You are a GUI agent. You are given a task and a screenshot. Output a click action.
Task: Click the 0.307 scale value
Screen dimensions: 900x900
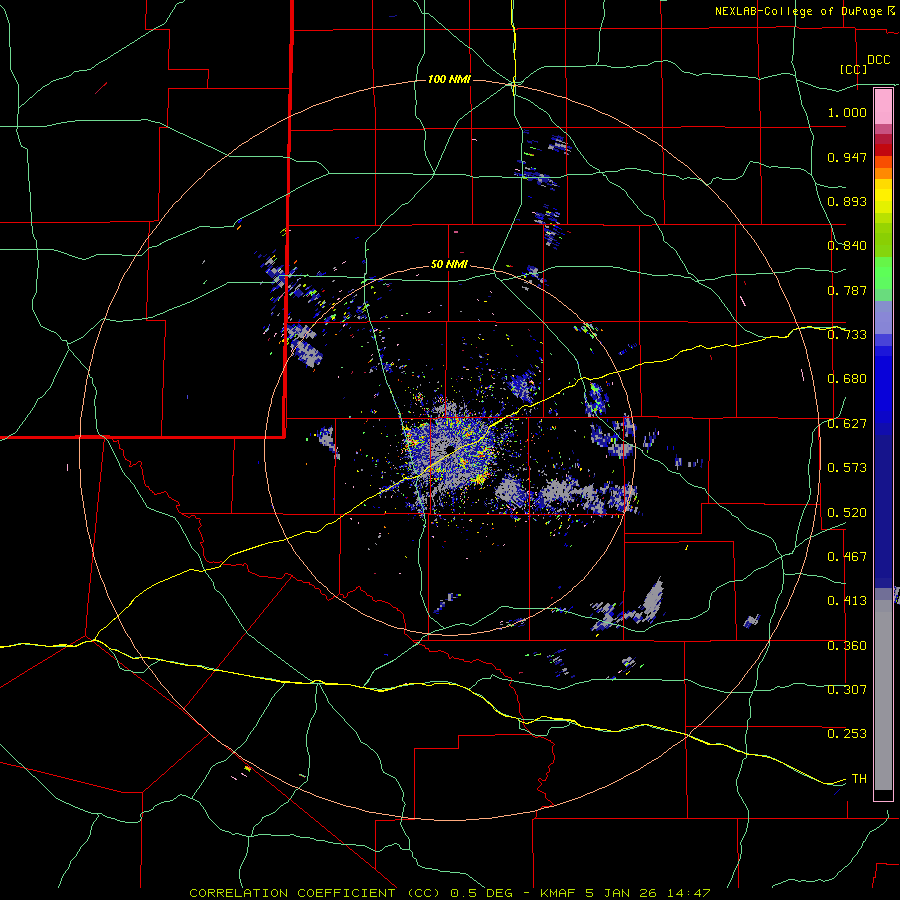847,690
